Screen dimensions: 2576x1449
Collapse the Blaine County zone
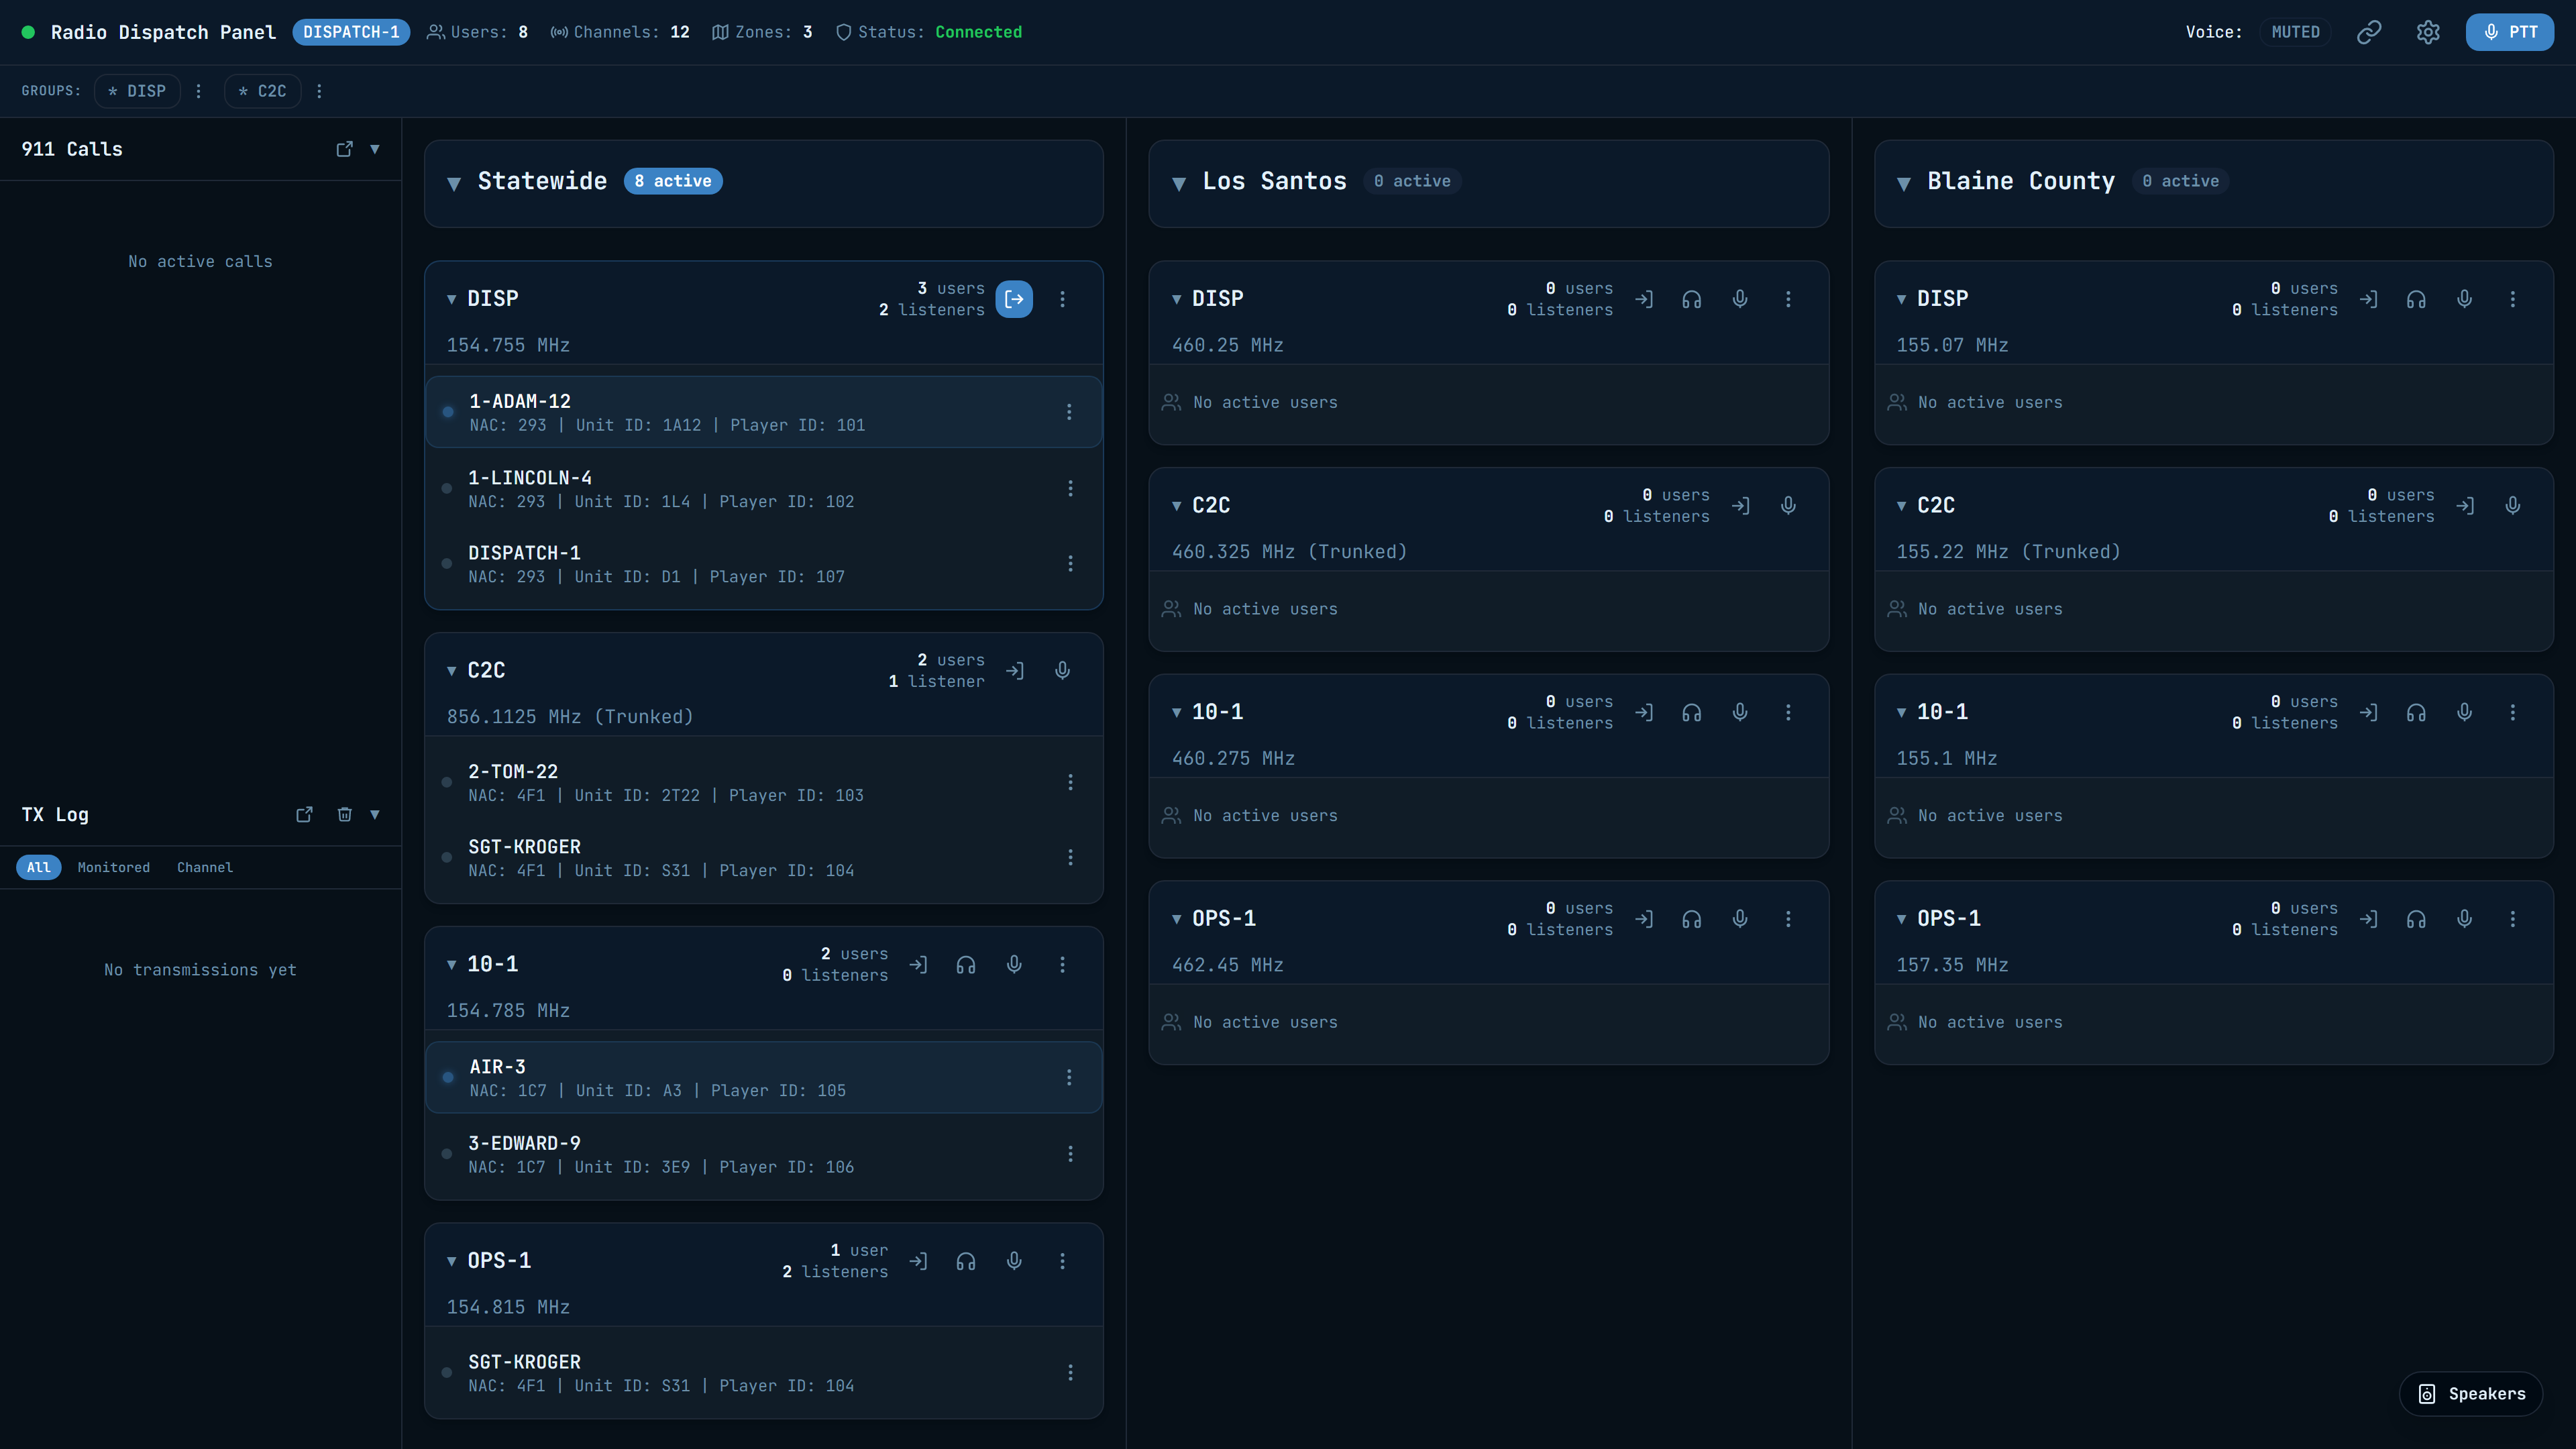(1904, 183)
